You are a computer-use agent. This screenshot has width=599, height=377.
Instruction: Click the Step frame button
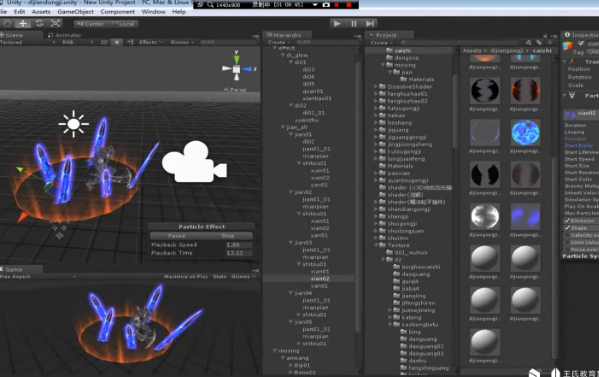pyautogui.click(x=370, y=24)
